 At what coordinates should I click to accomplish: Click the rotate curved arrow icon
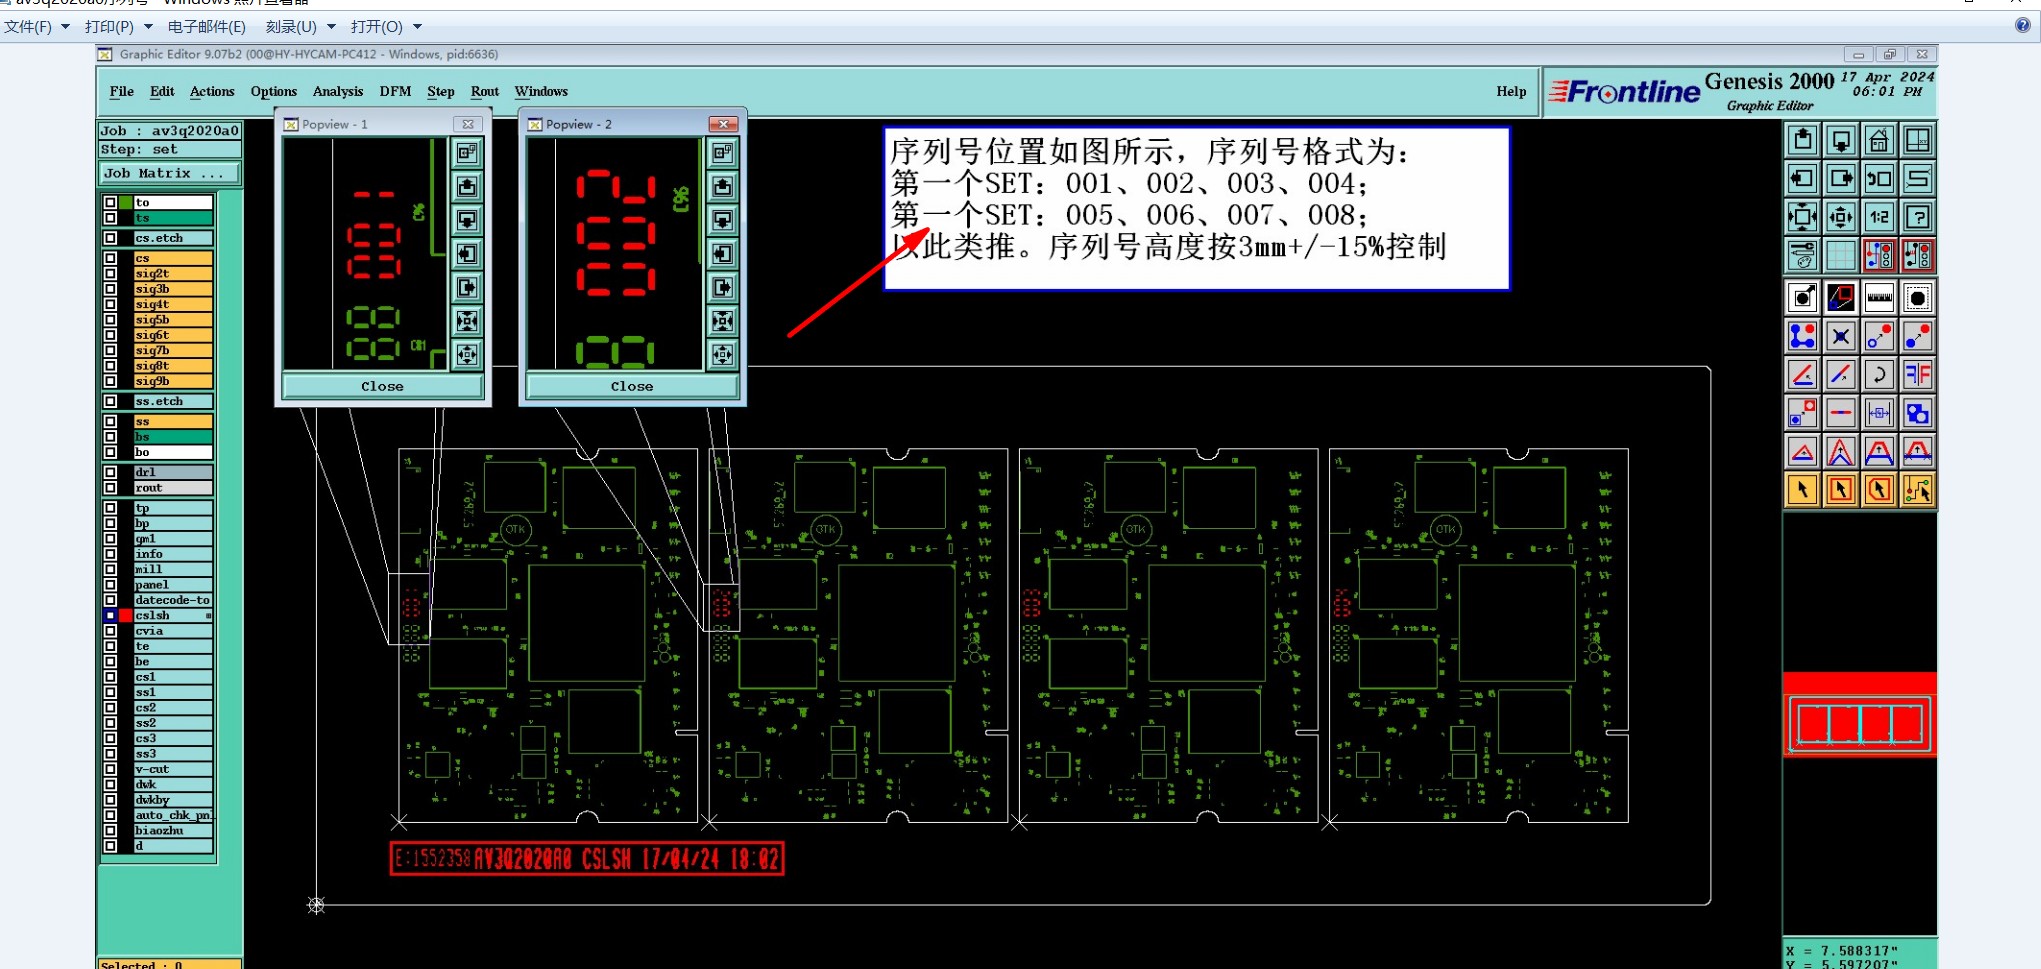tap(1879, 375)
